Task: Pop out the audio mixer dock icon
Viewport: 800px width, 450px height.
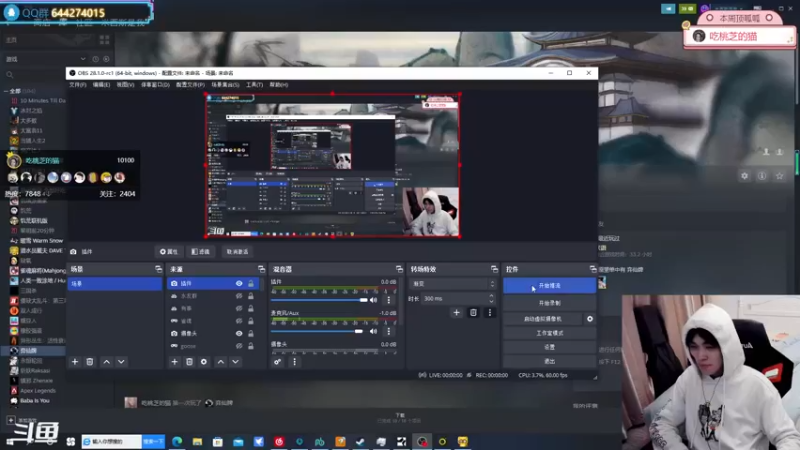Action: pos(399,269)
